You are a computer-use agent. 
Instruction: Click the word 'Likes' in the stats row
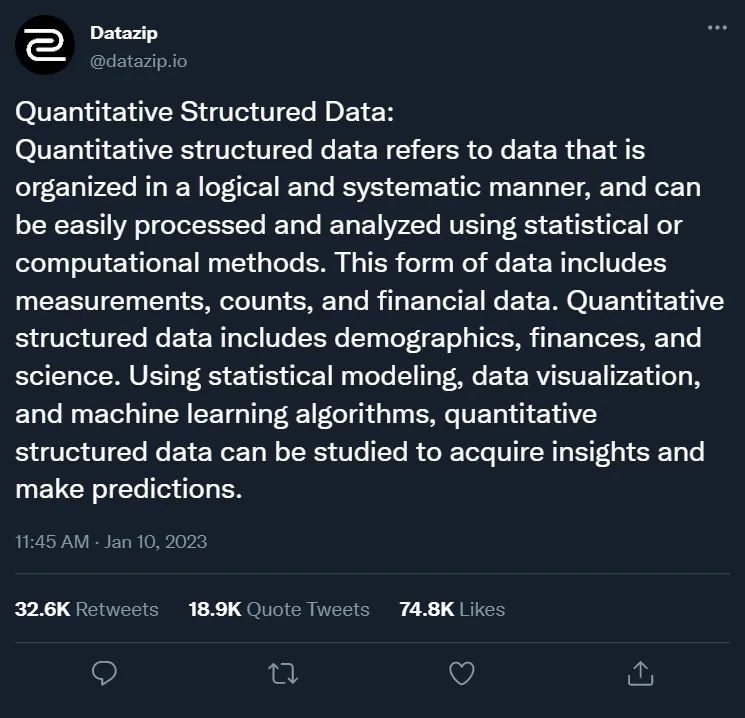482,609
